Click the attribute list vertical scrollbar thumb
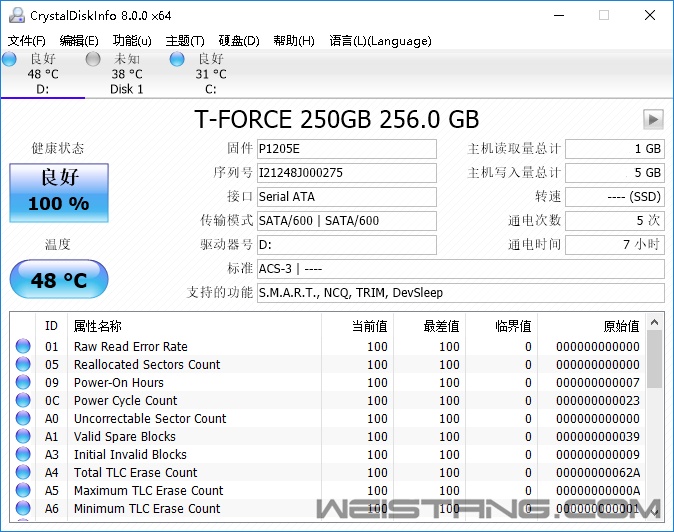This screenshot has width=674, height=532. pyautogui.click(x=655, y=359)
